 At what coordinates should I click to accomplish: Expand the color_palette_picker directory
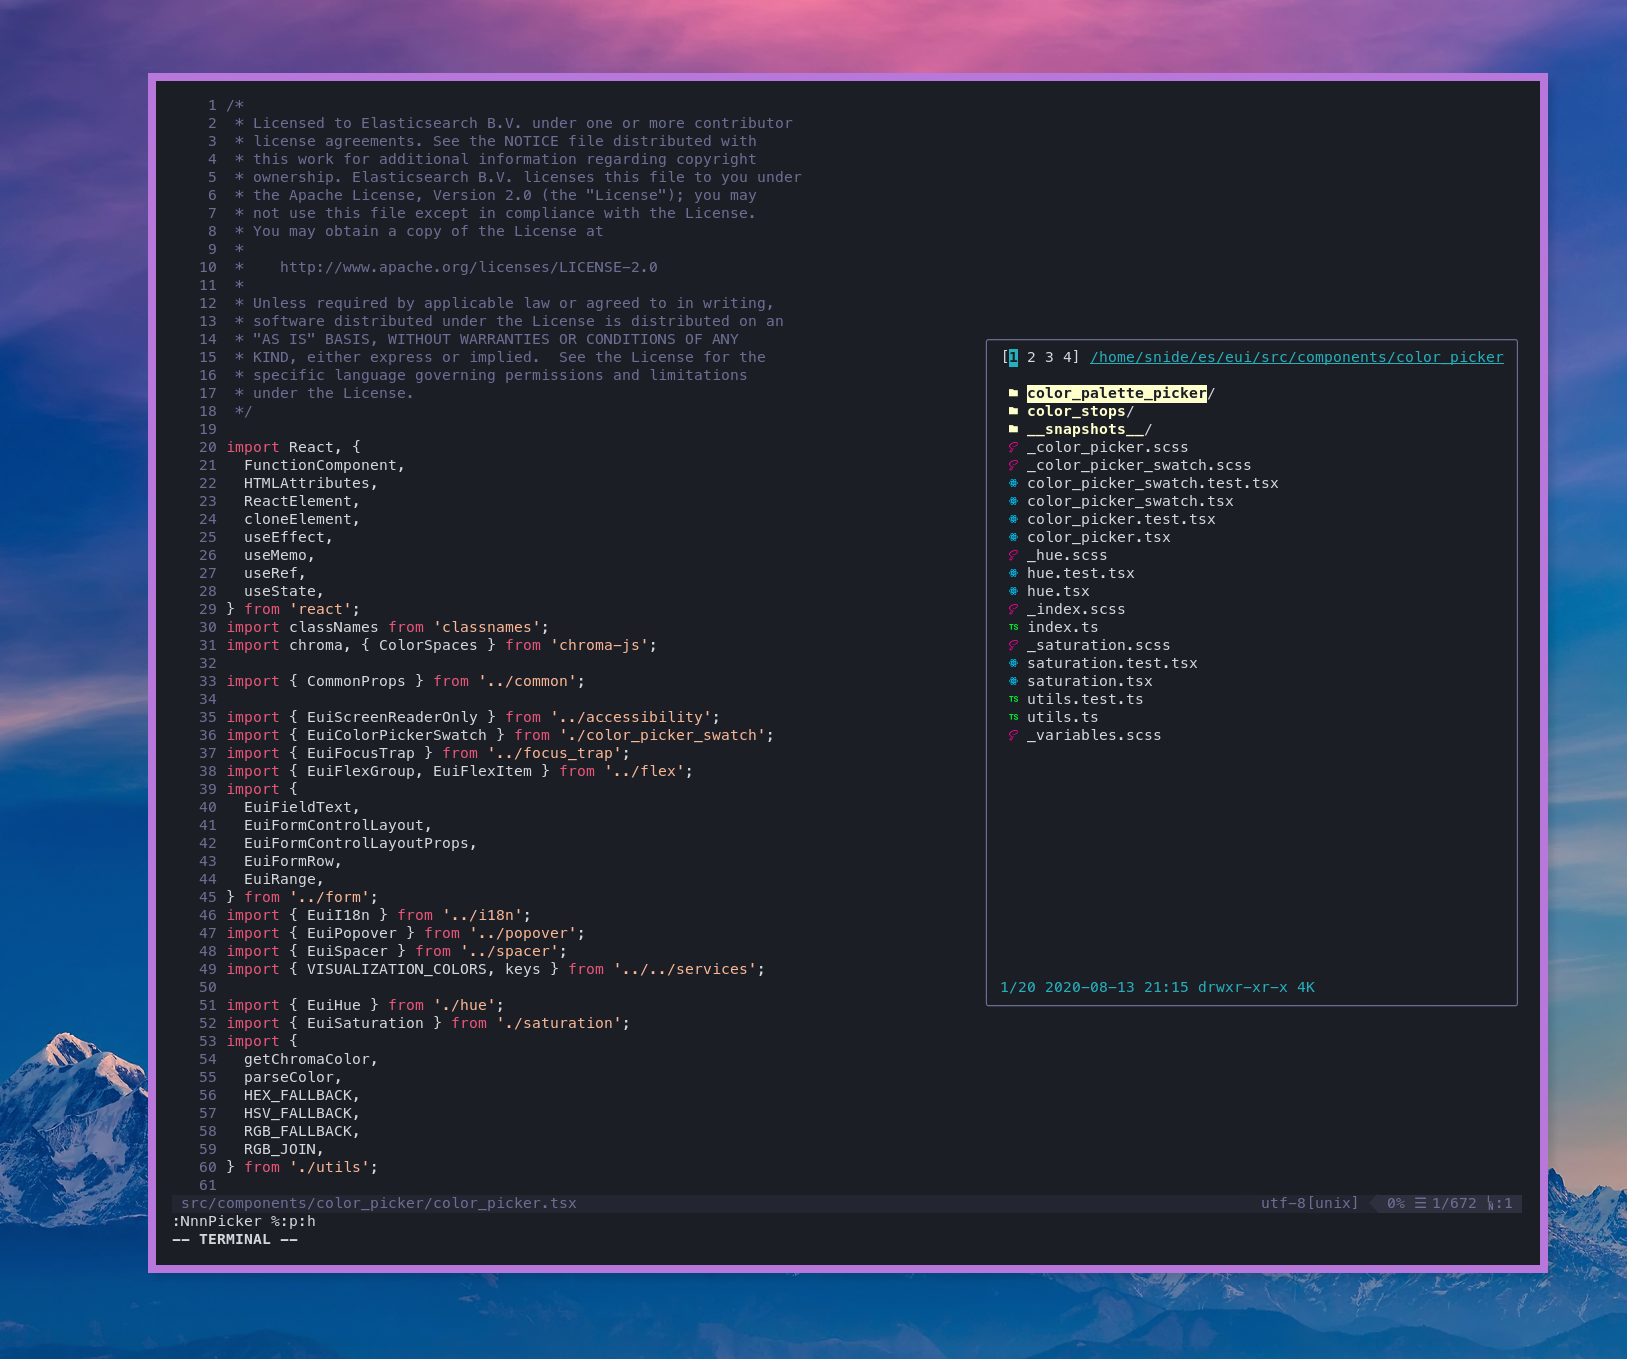(1115, 393)
